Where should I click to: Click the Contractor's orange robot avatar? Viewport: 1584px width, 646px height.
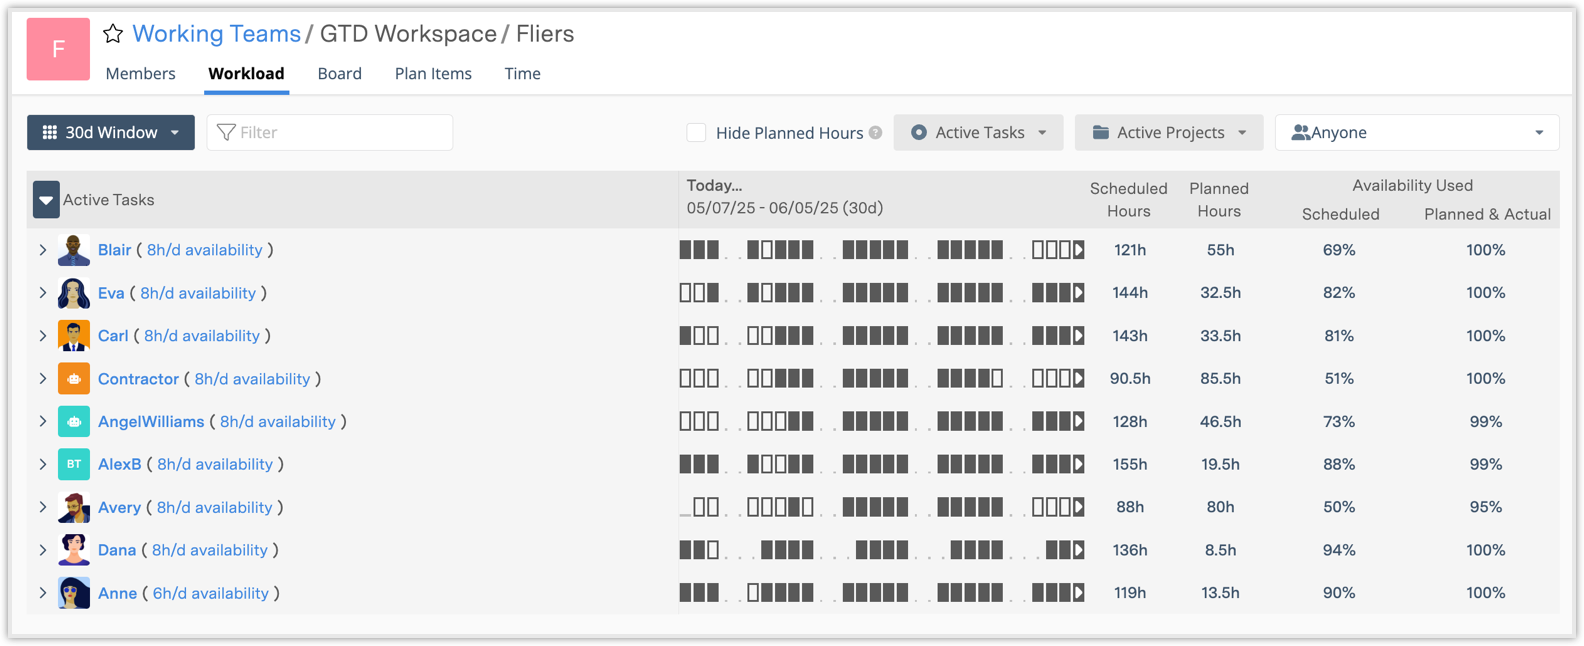point(74,379)
